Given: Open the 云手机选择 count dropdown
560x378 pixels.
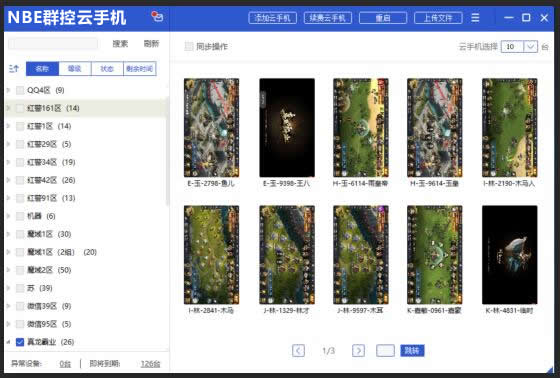Looking at the screenshot, I should point(531,46).
